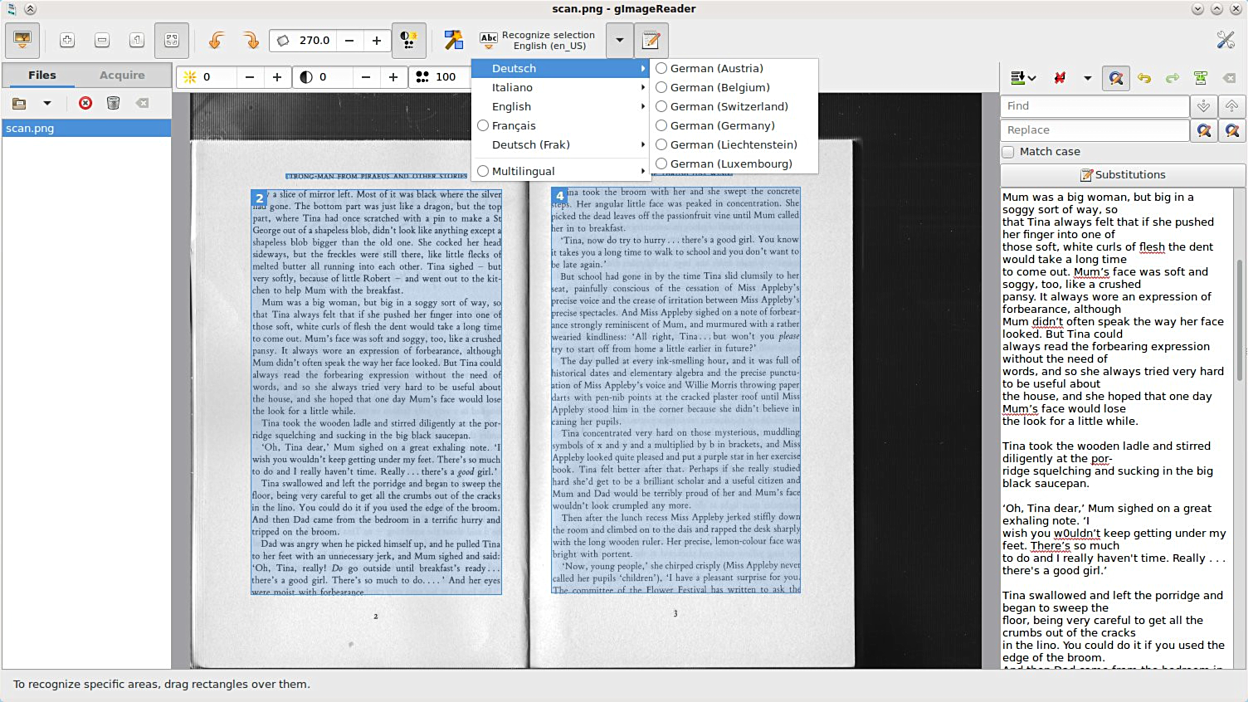Open the recognition language dropdown arrow

pyautogui.click(x=619, y=41)
